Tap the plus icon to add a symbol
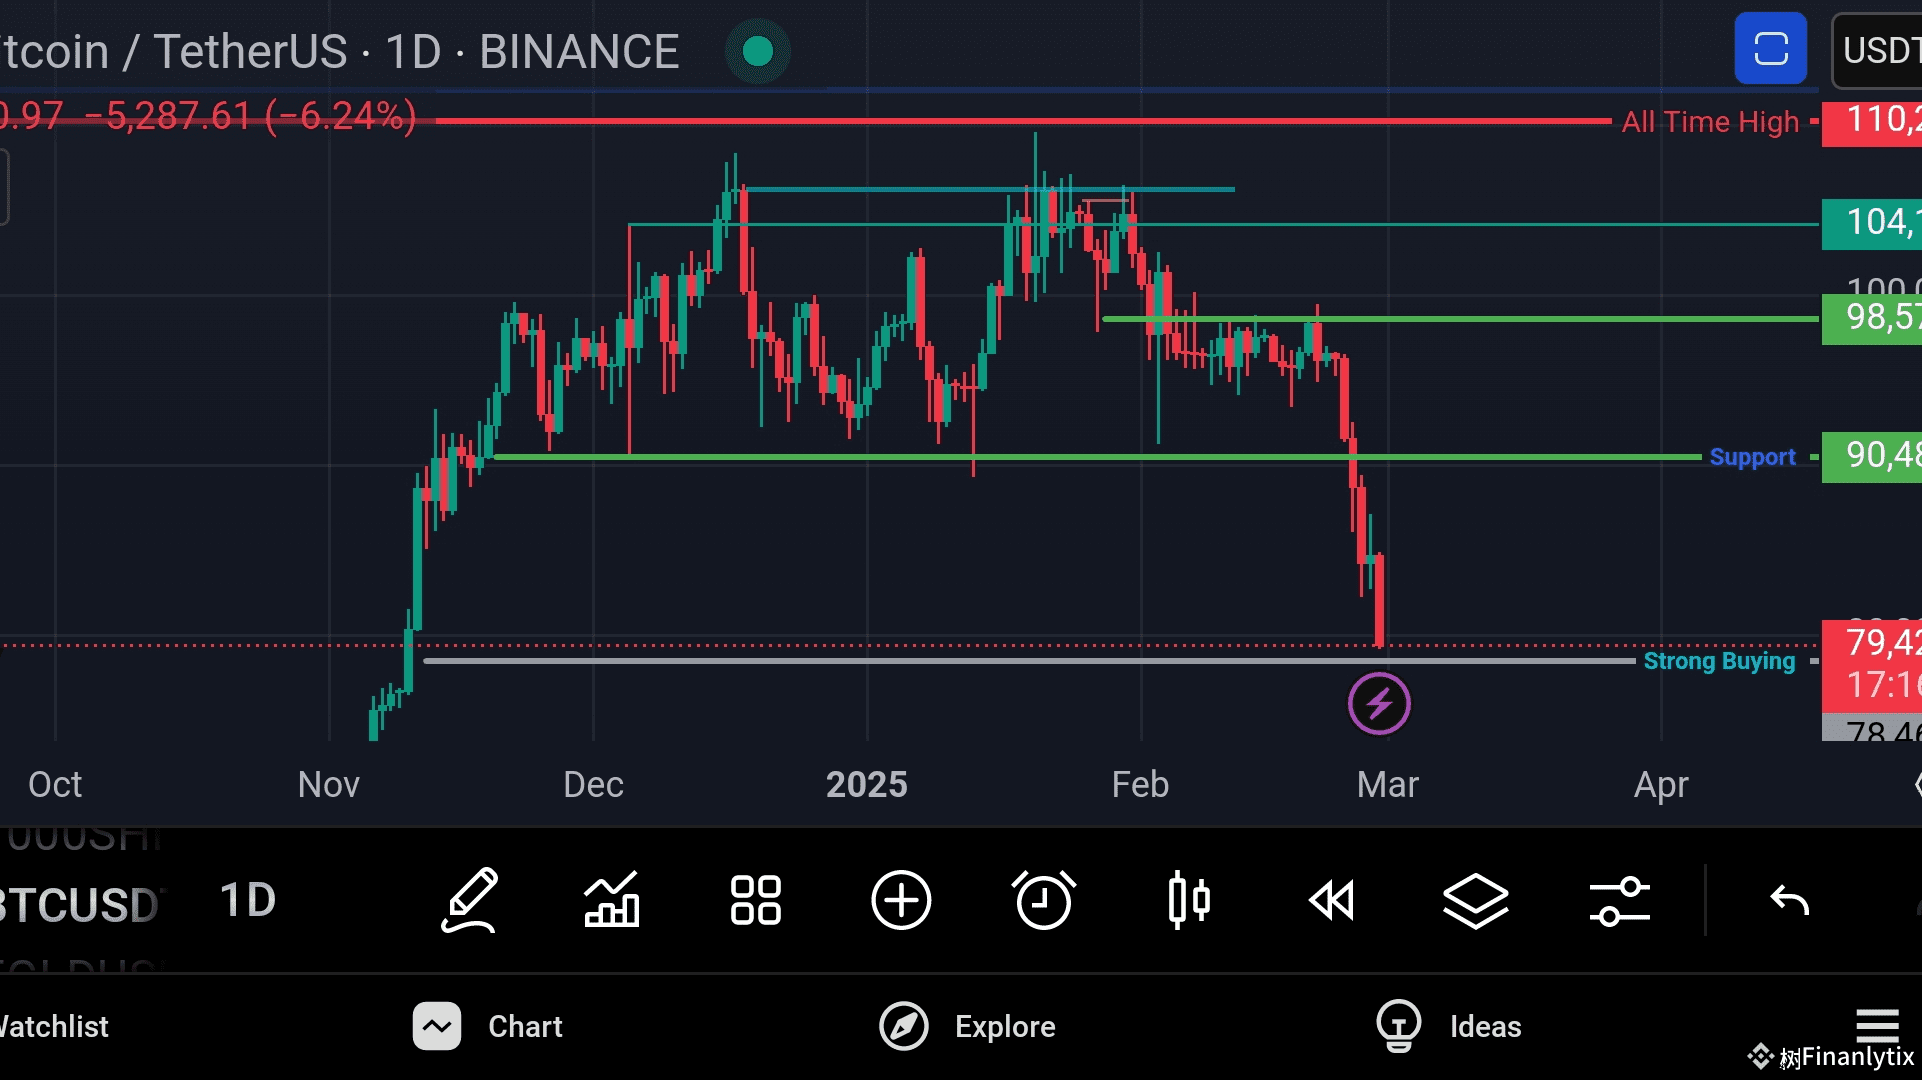 pyautogui.click(x=900, y=900)
